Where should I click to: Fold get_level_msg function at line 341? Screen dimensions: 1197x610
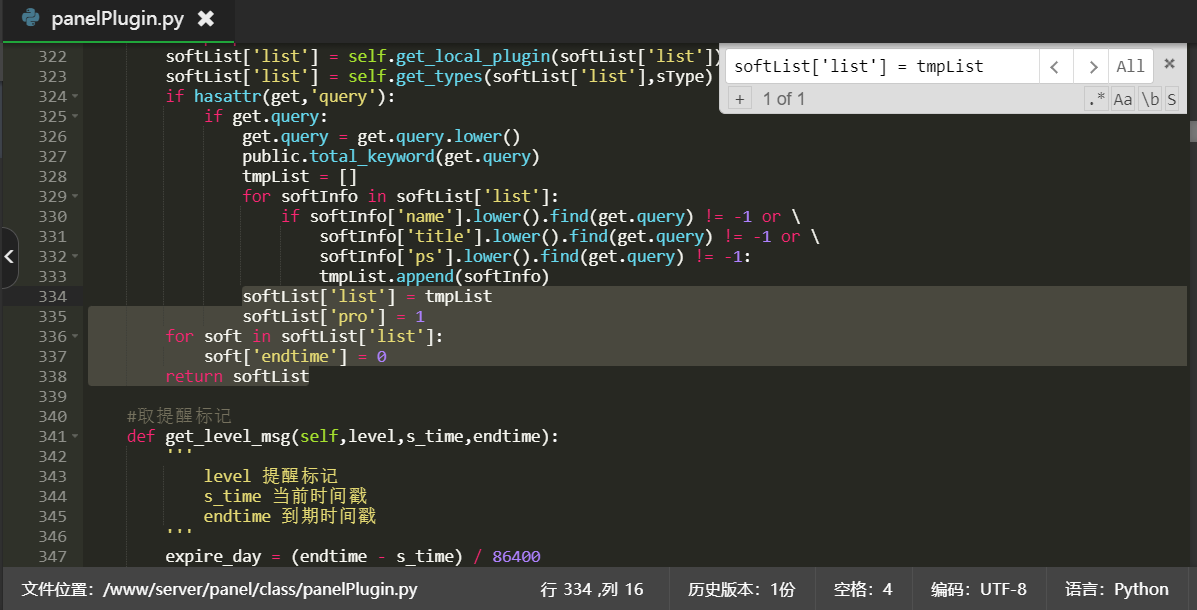[x=75, y=437]
